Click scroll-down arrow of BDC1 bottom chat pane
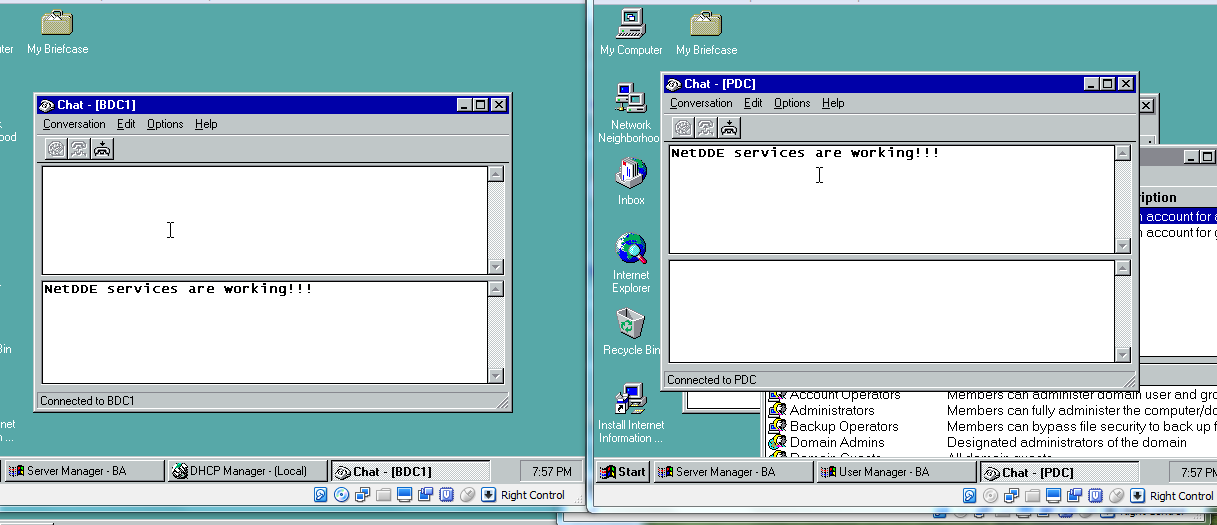This screenshot has width=1217, height=525. [x=496, y=375]
